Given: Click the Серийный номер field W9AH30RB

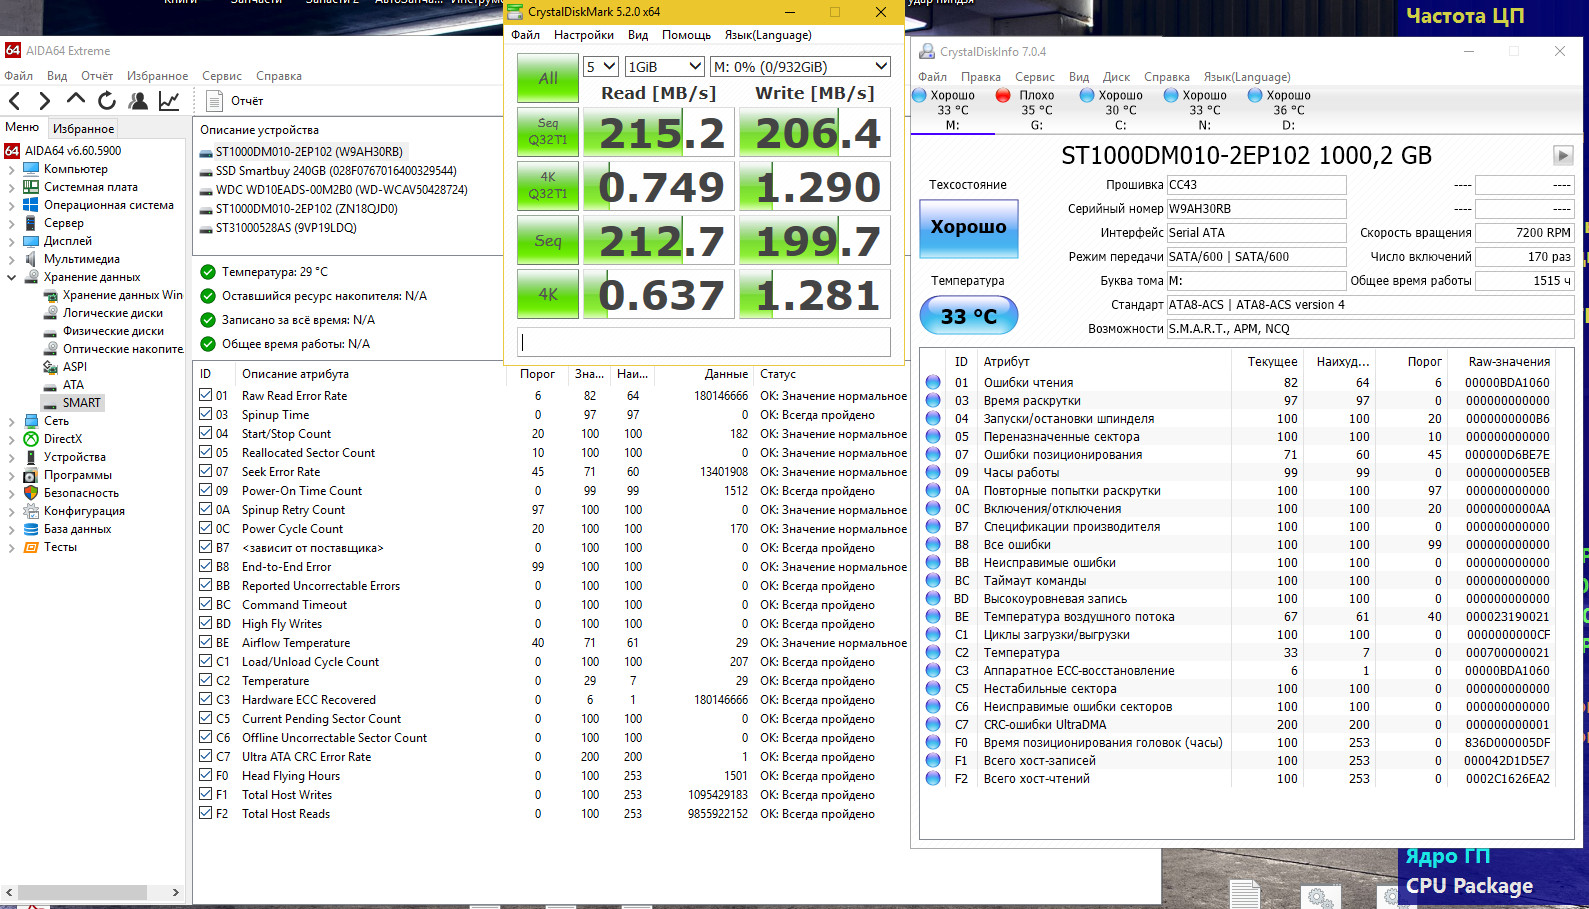Looking at the screenshot, I should coord(1256,209).
